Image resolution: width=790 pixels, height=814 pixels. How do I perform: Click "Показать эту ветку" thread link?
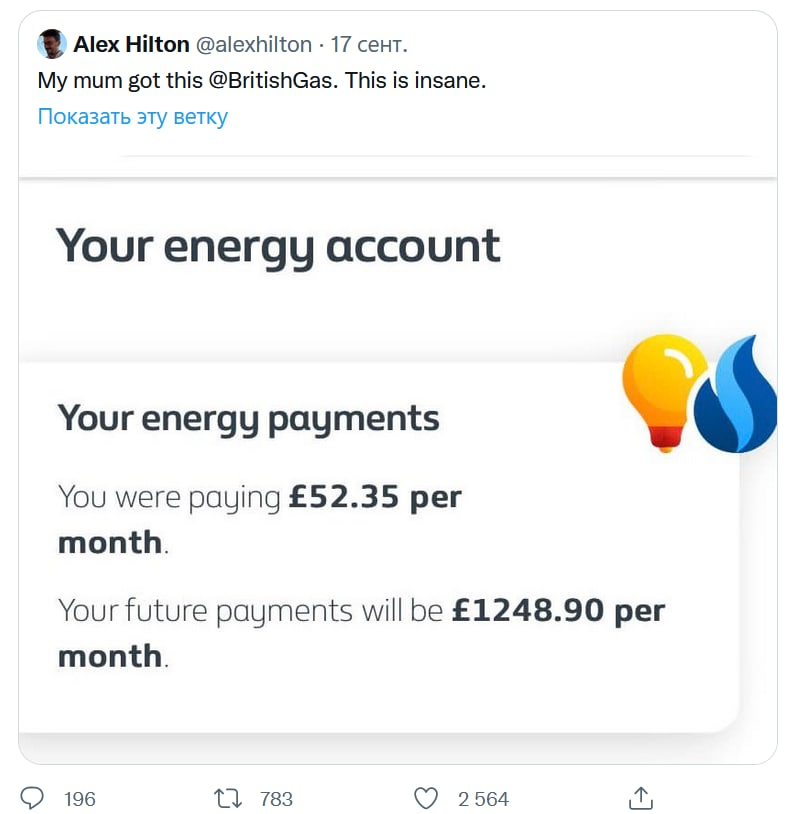point(133,116)
